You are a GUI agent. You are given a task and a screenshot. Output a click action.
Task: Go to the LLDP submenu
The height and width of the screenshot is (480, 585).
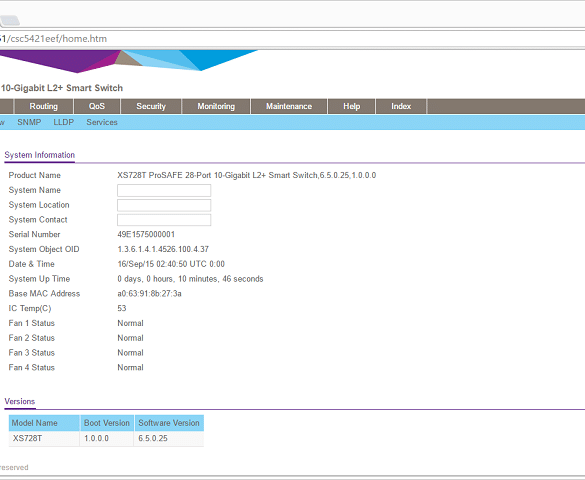pos(63,122)
